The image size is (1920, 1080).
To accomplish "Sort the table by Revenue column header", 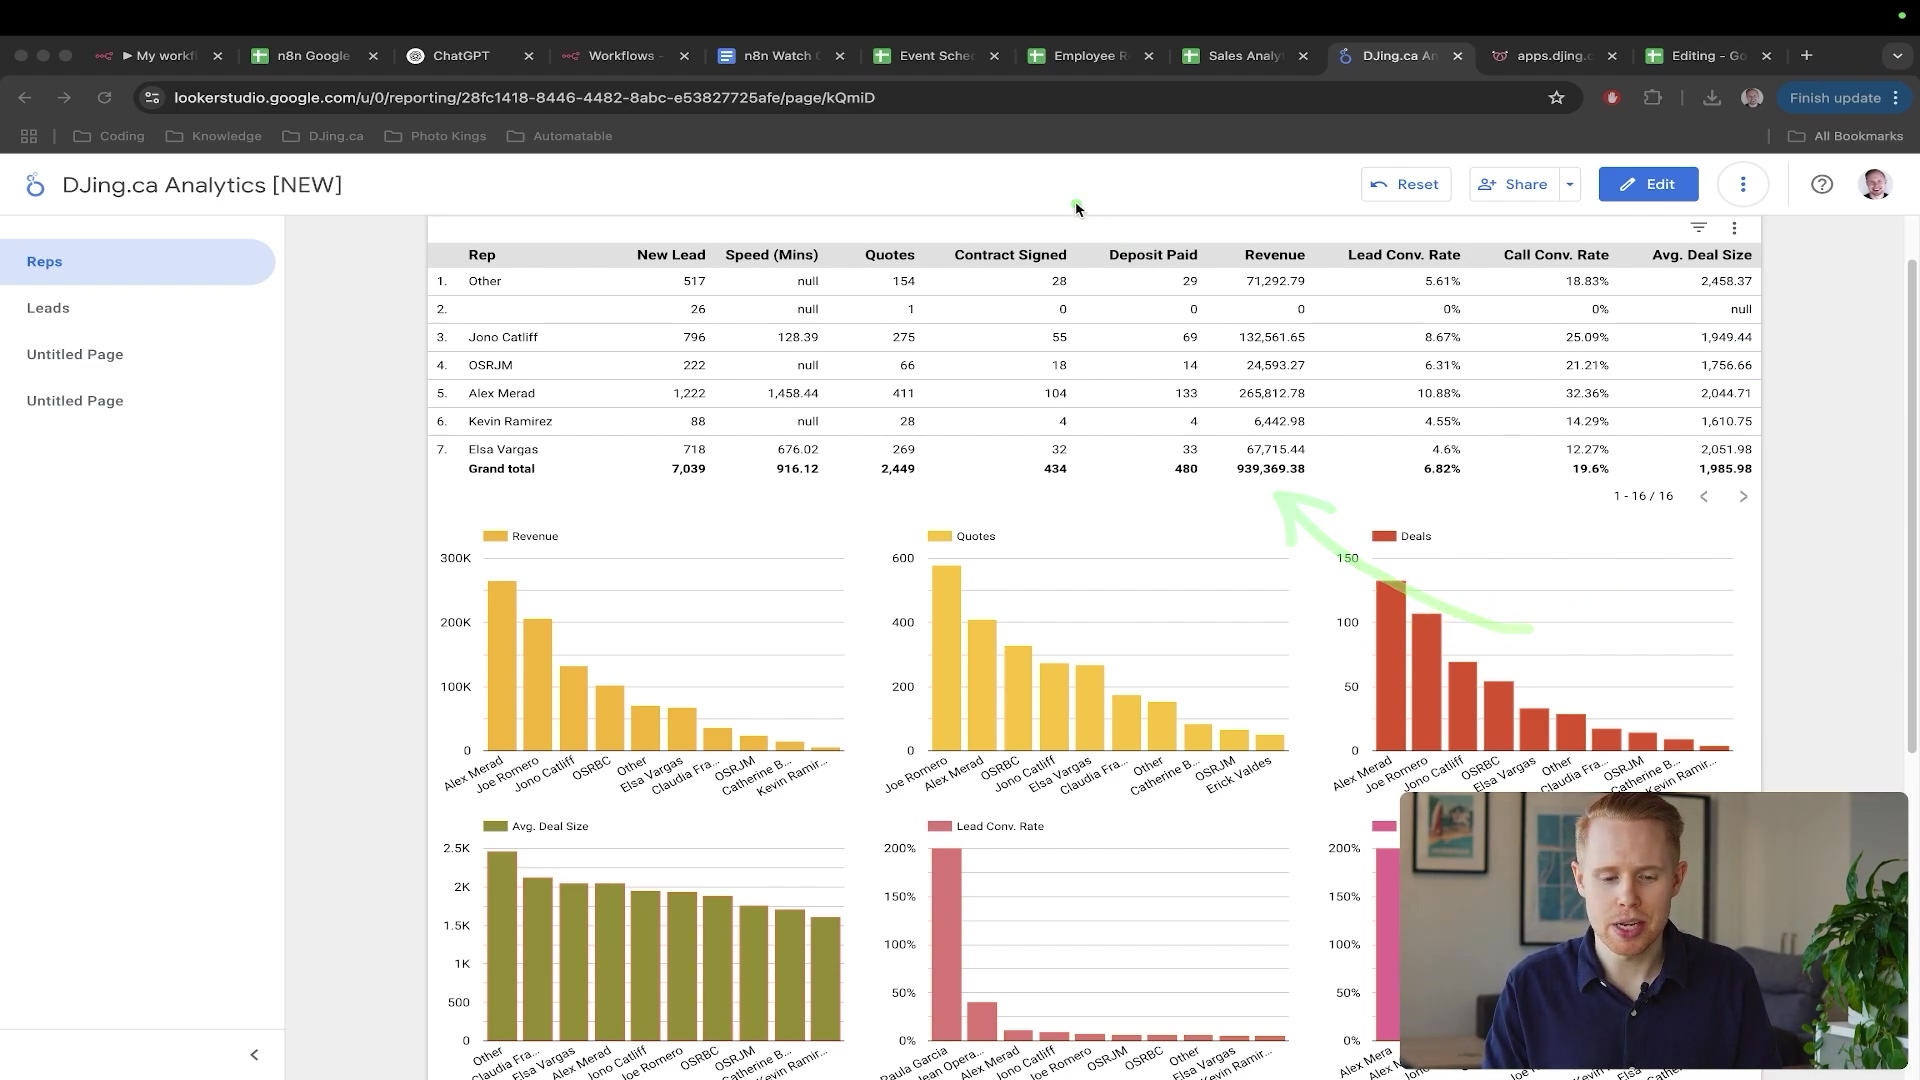I will point(1274,255).
